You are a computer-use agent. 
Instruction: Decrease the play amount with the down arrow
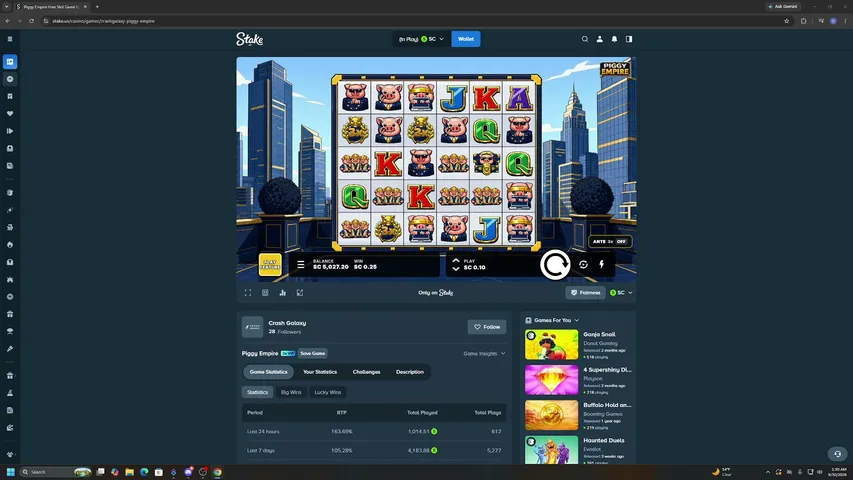[456, 268]
